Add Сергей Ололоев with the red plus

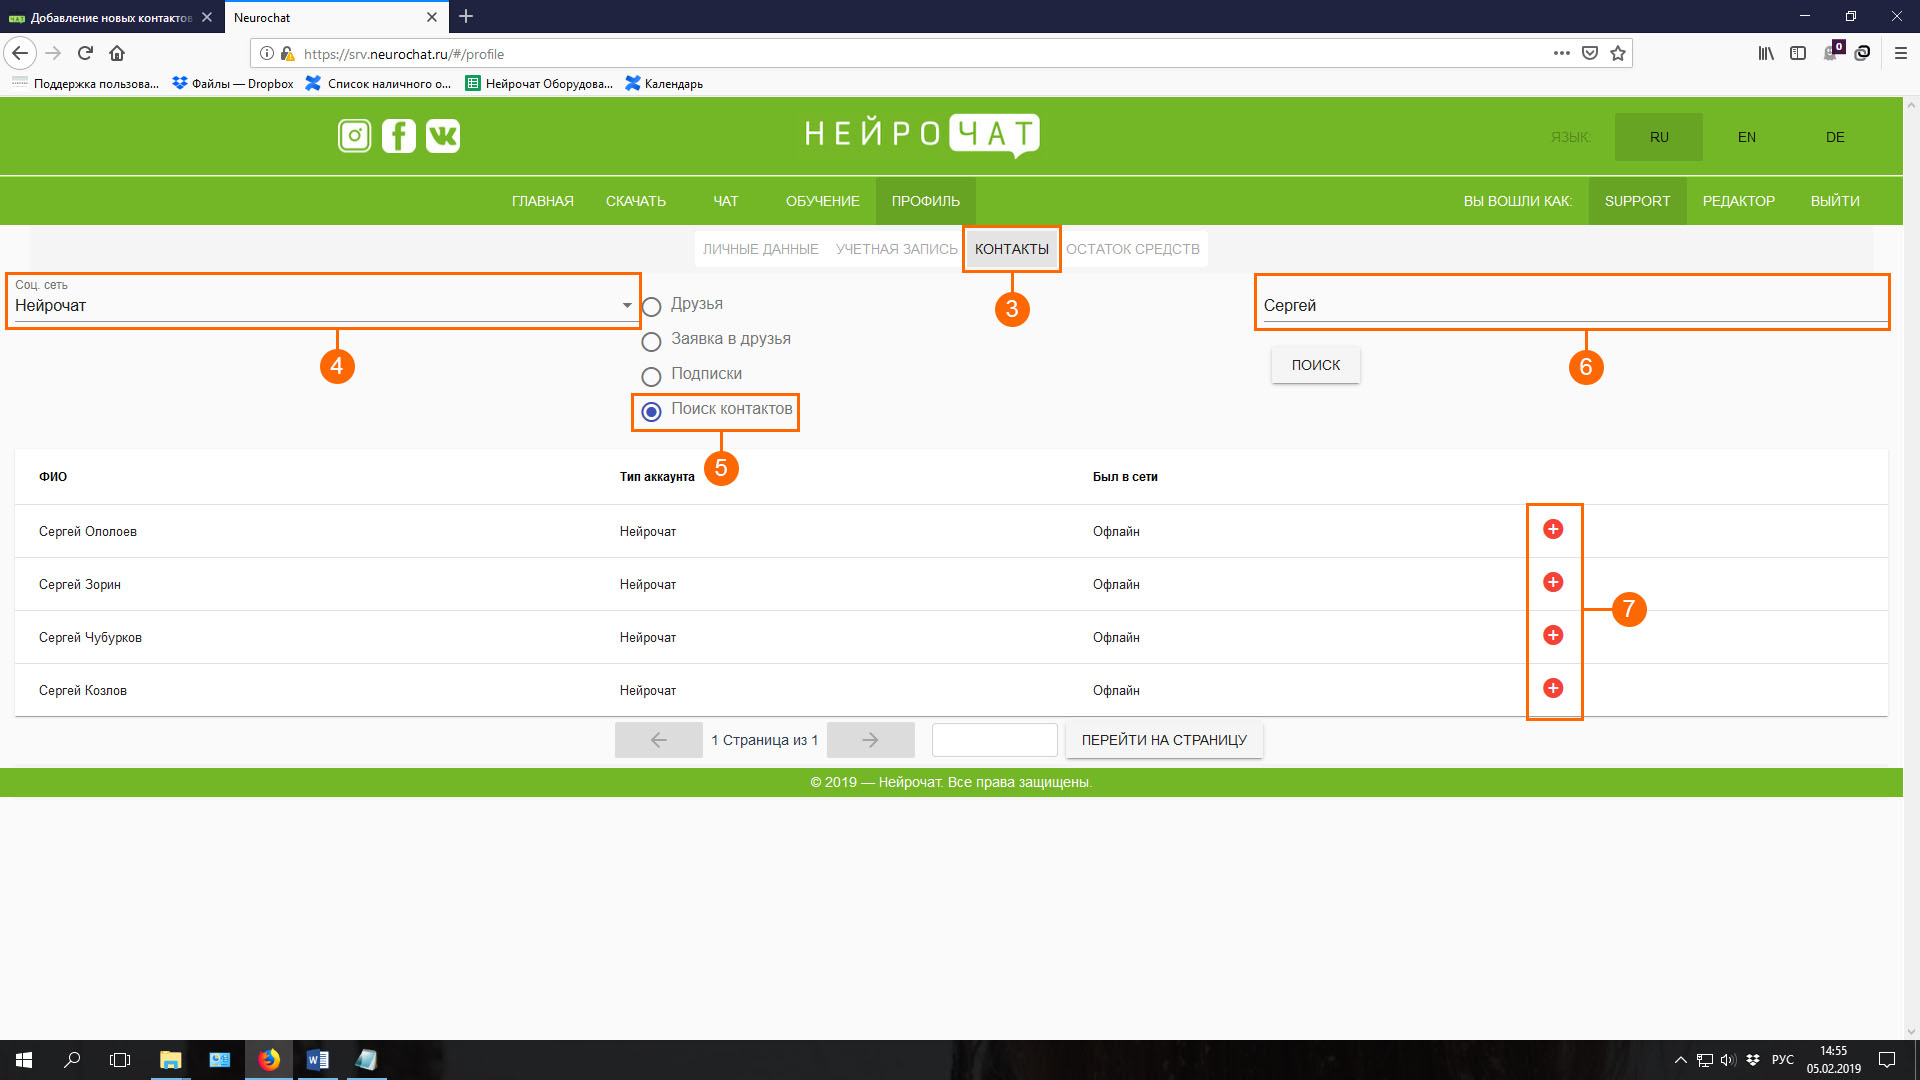[x=1553, y=529]
